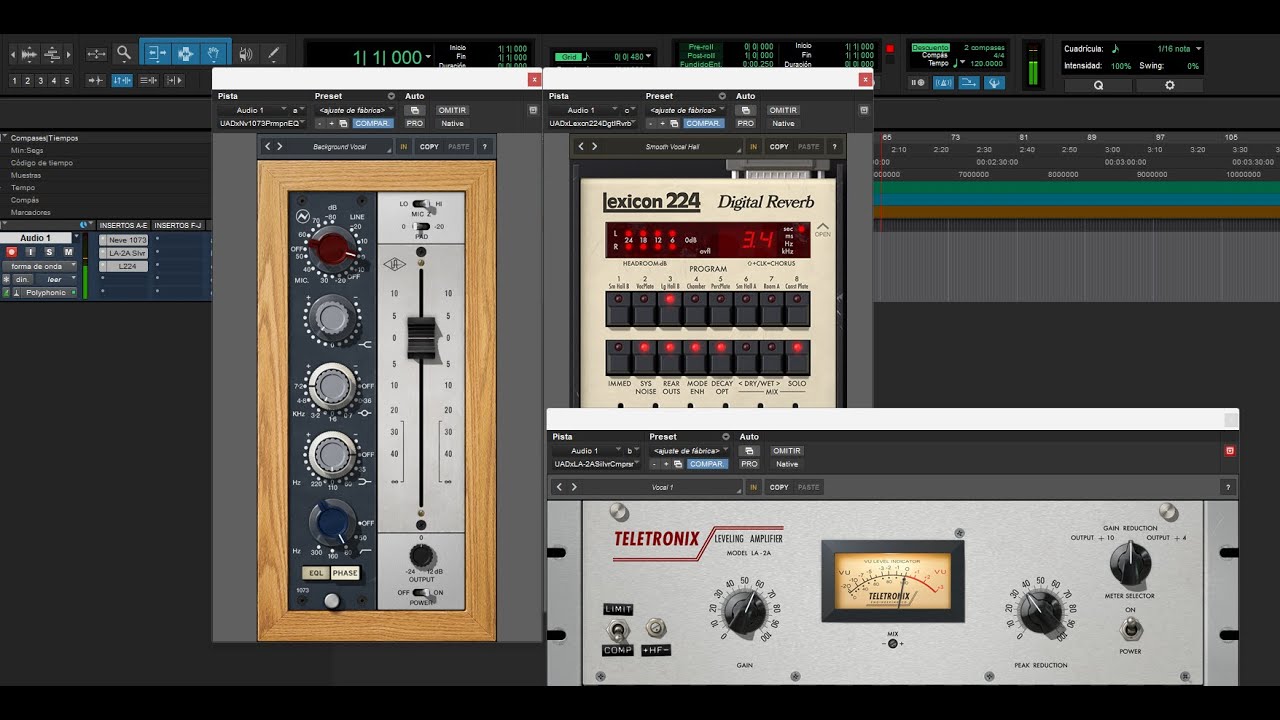Select the Pencil tool
Viewport: 1280px width, 720px height.
[272, 54]
